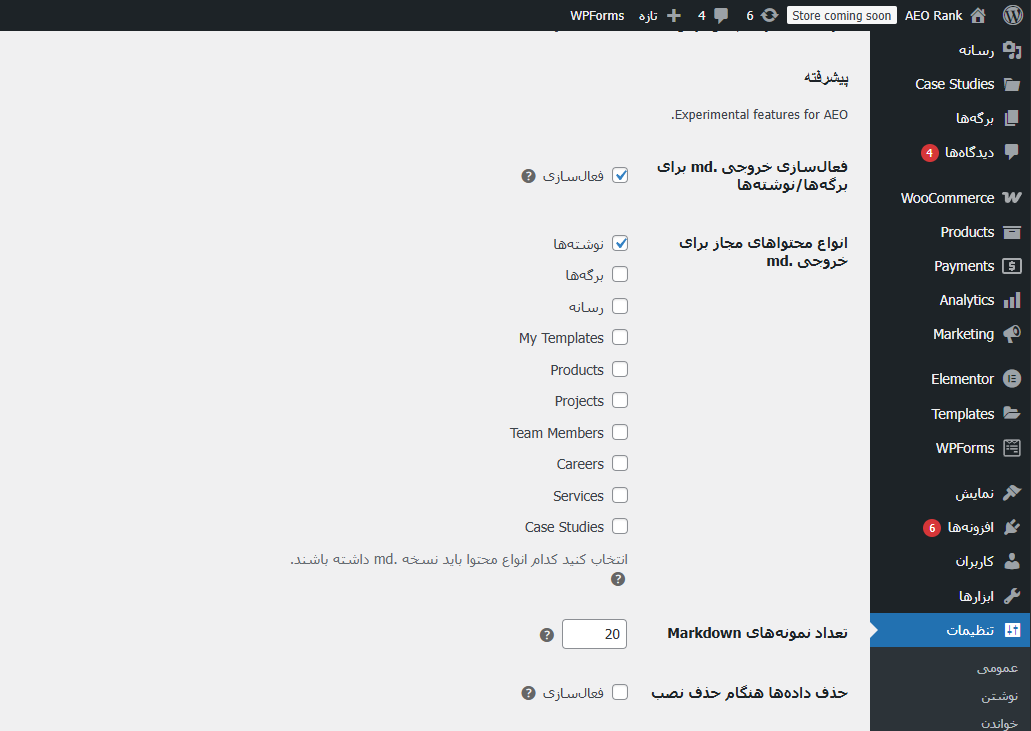Click help icon next to Markdown count field
Screen dimensions: 1031x731
(x=546, y=635)
